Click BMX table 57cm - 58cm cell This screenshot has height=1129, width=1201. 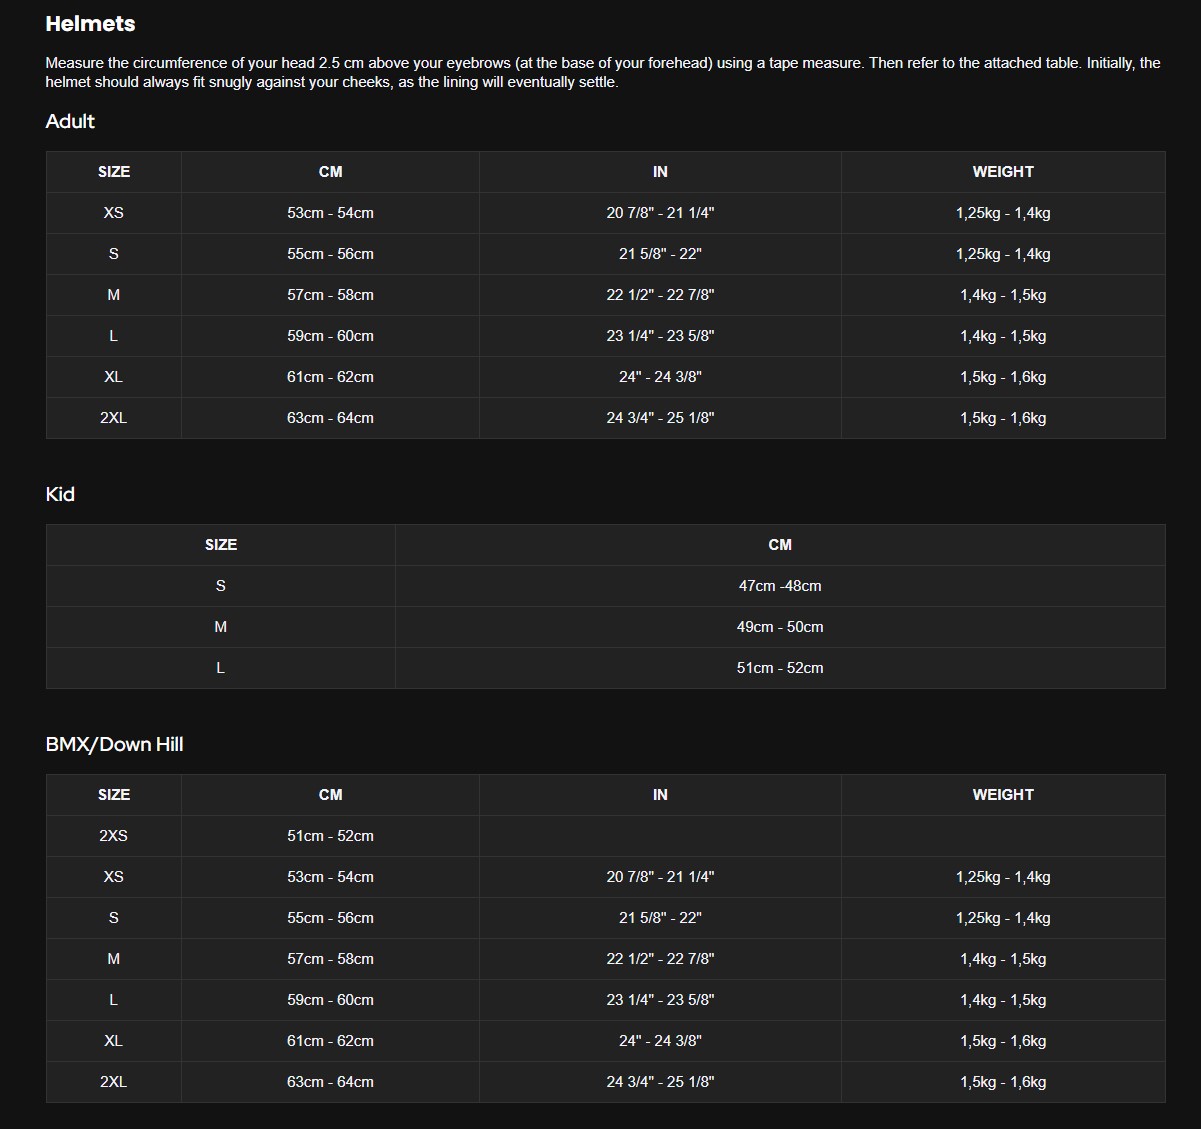click(330, 959)
